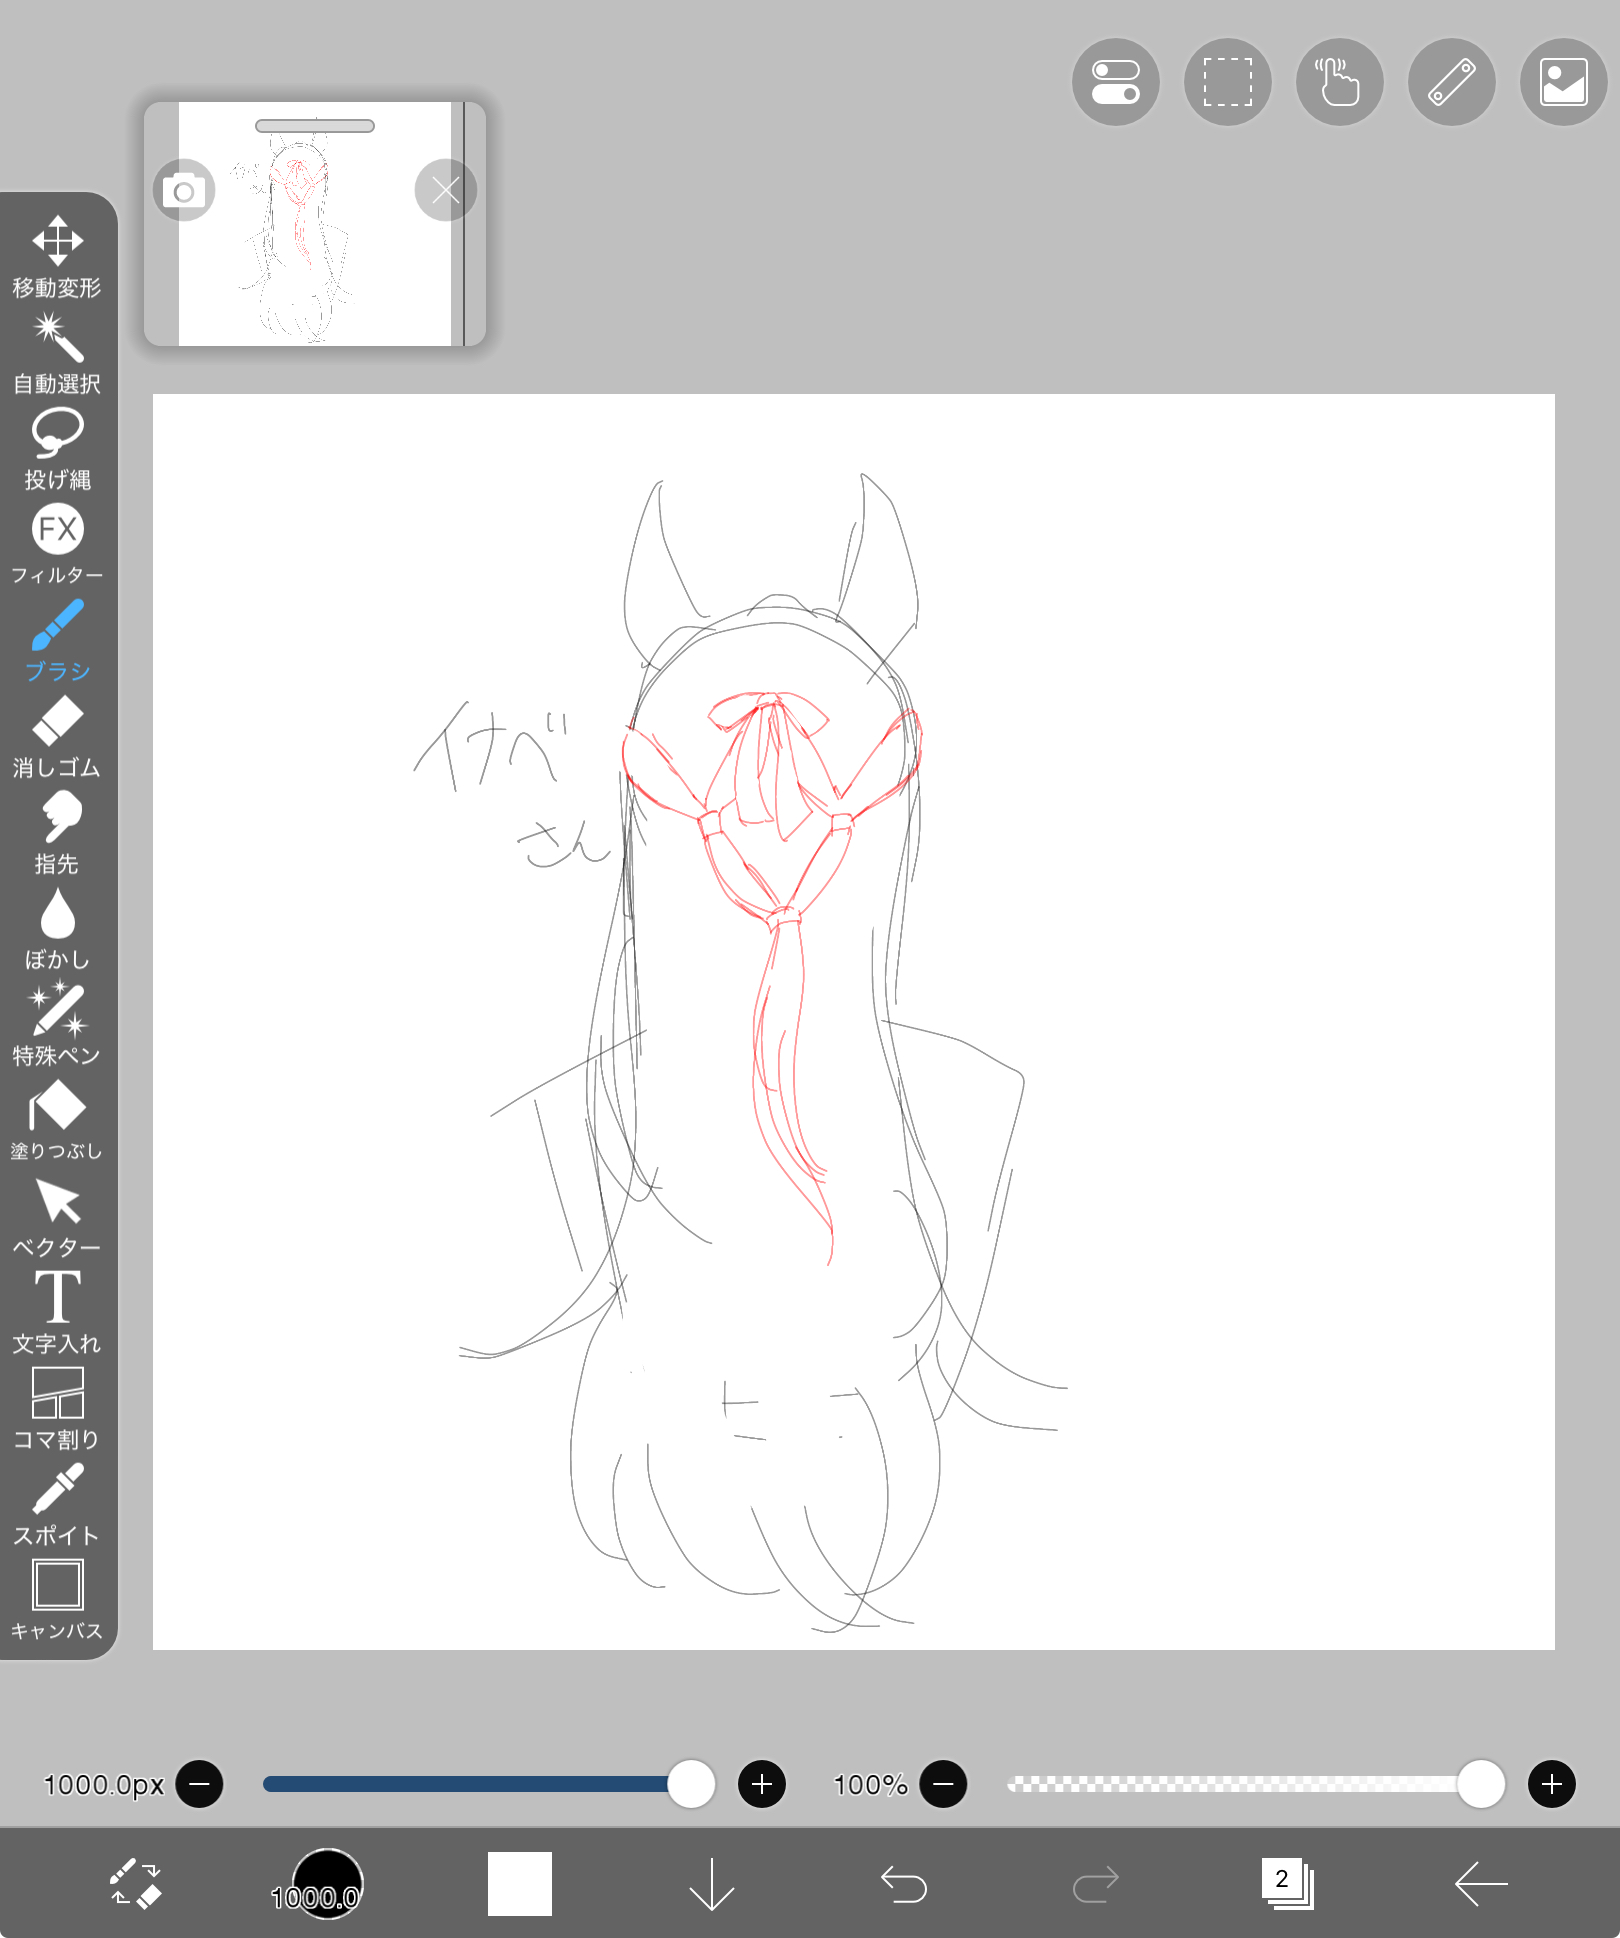Screen dimensions: 1620x1938
Task: Toggle the switch-style settings button at top
Action: point(1115,82)
